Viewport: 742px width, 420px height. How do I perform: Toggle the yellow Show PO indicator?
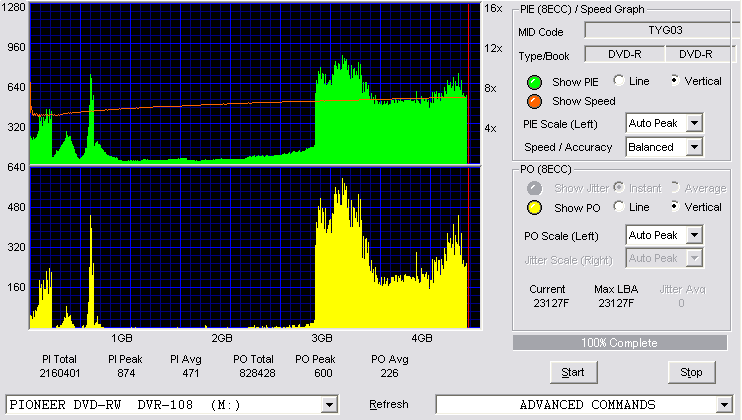[534, 208]
